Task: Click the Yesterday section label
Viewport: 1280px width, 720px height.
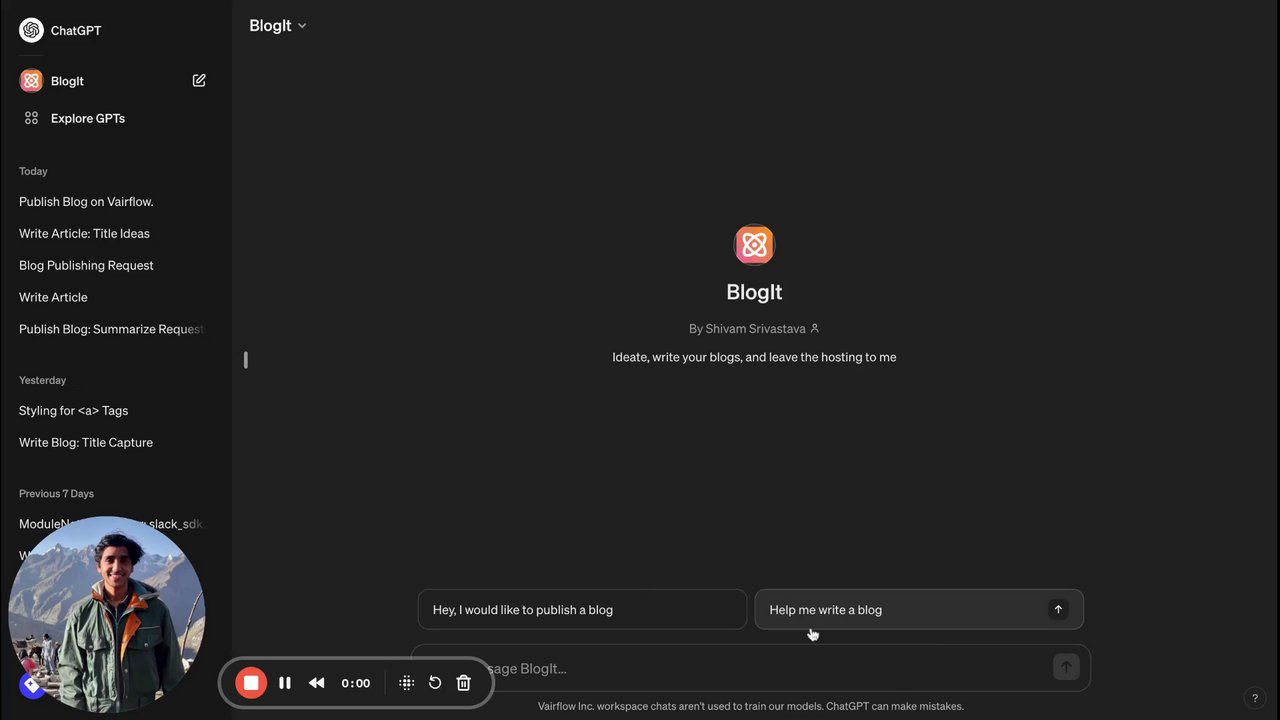Action: [x=42, y=380]
